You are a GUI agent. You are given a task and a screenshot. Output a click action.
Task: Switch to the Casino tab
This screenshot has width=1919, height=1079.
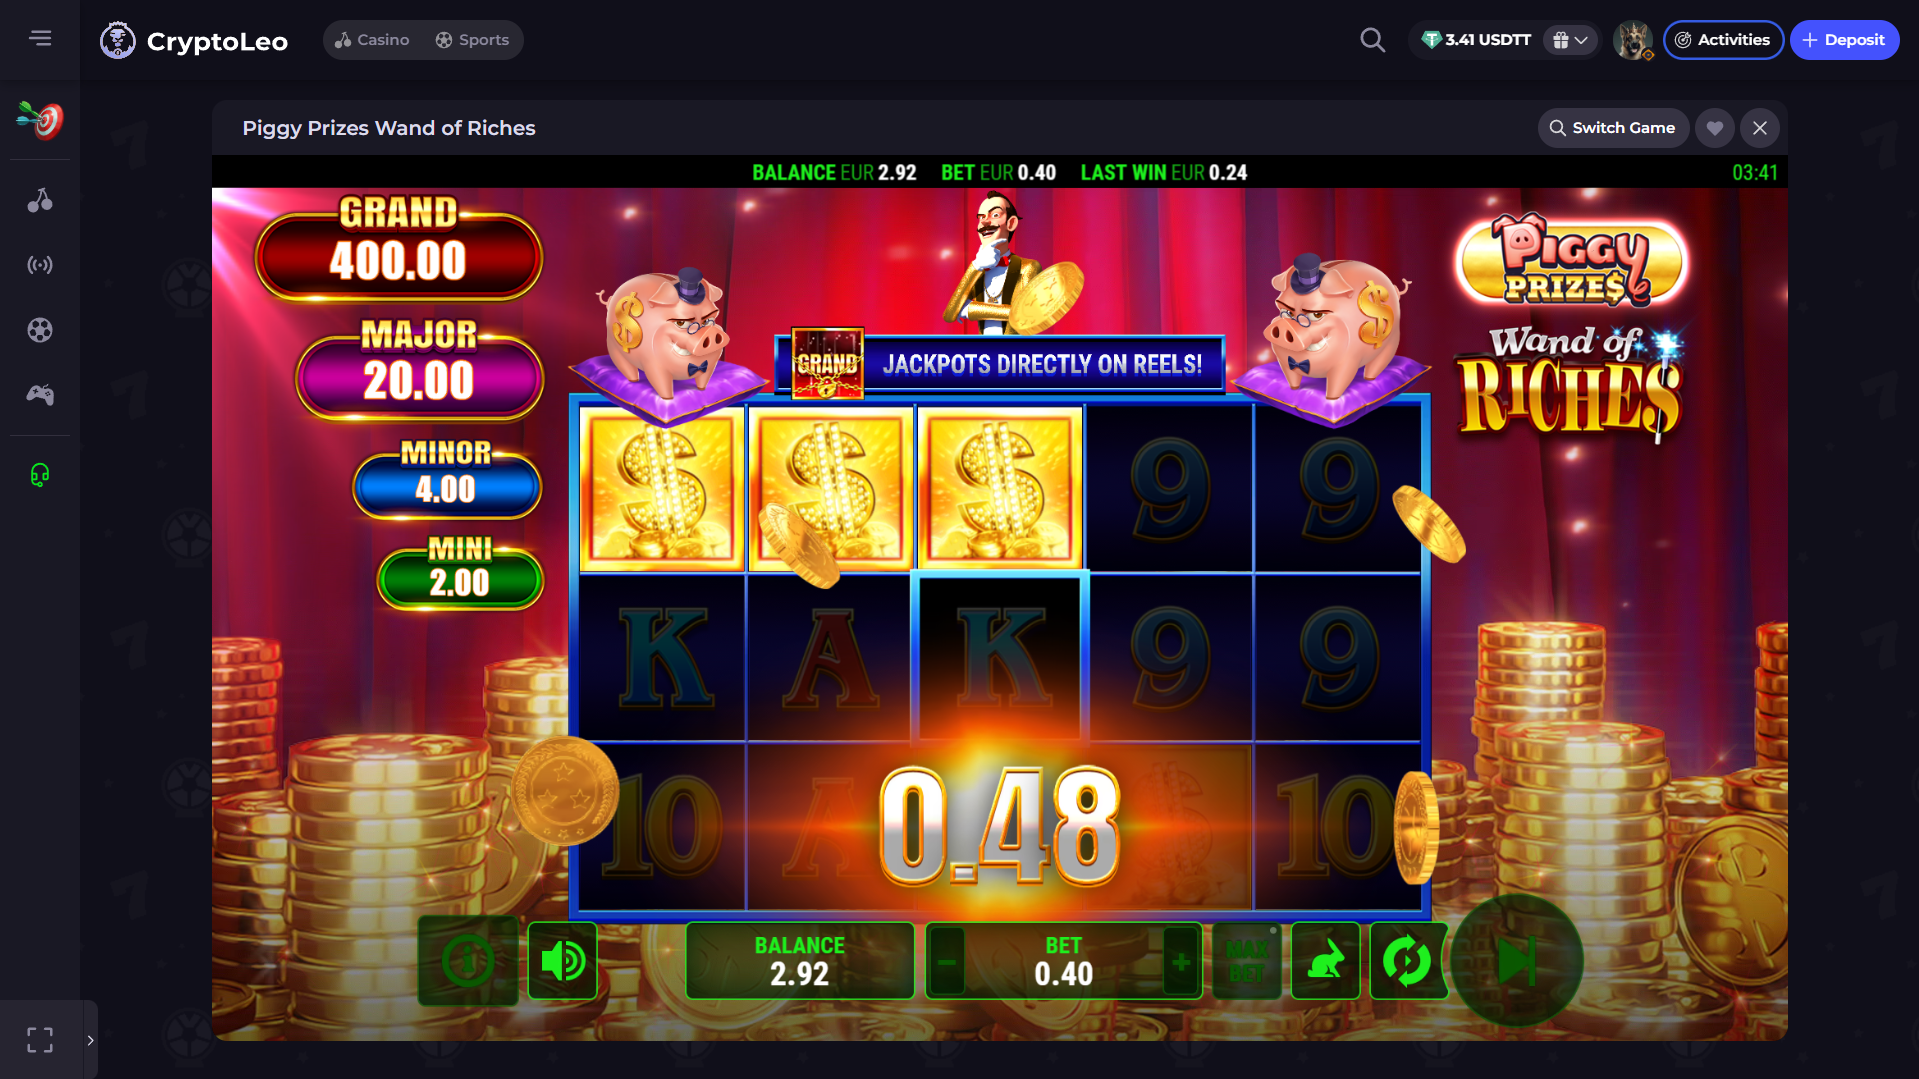pos(372,40)
